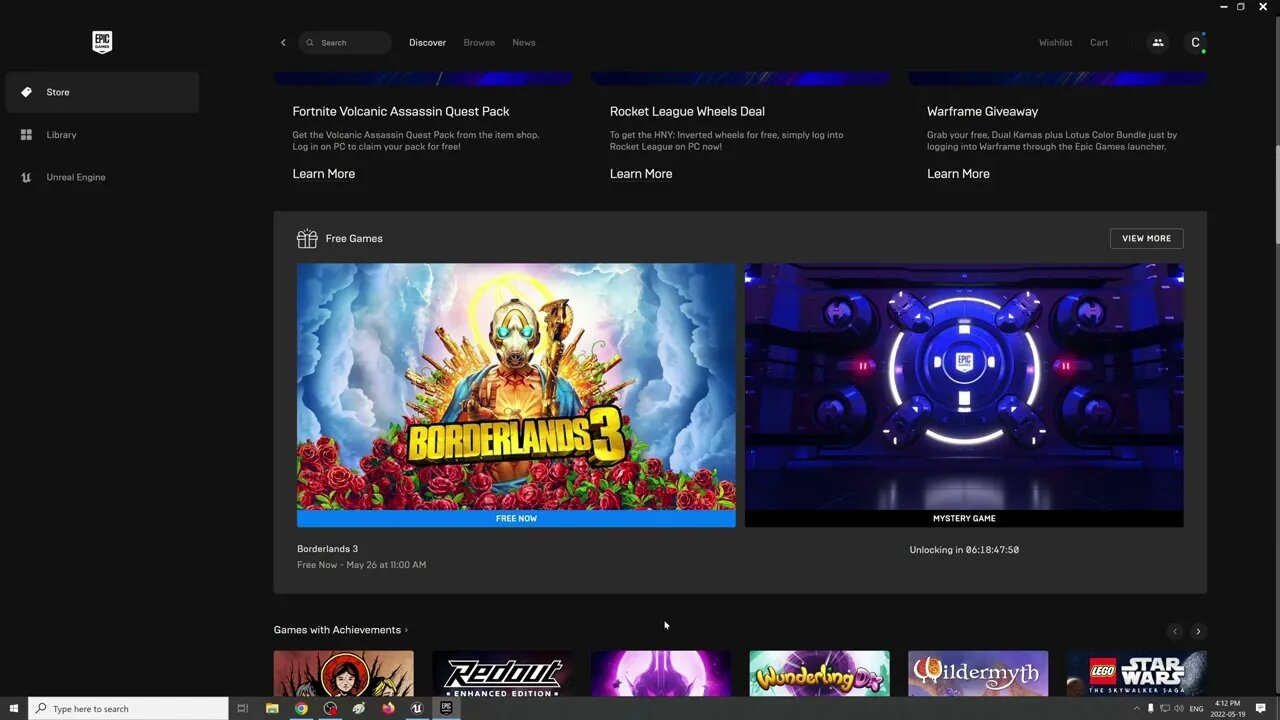Open the Windows Start menu

[14, 708]
